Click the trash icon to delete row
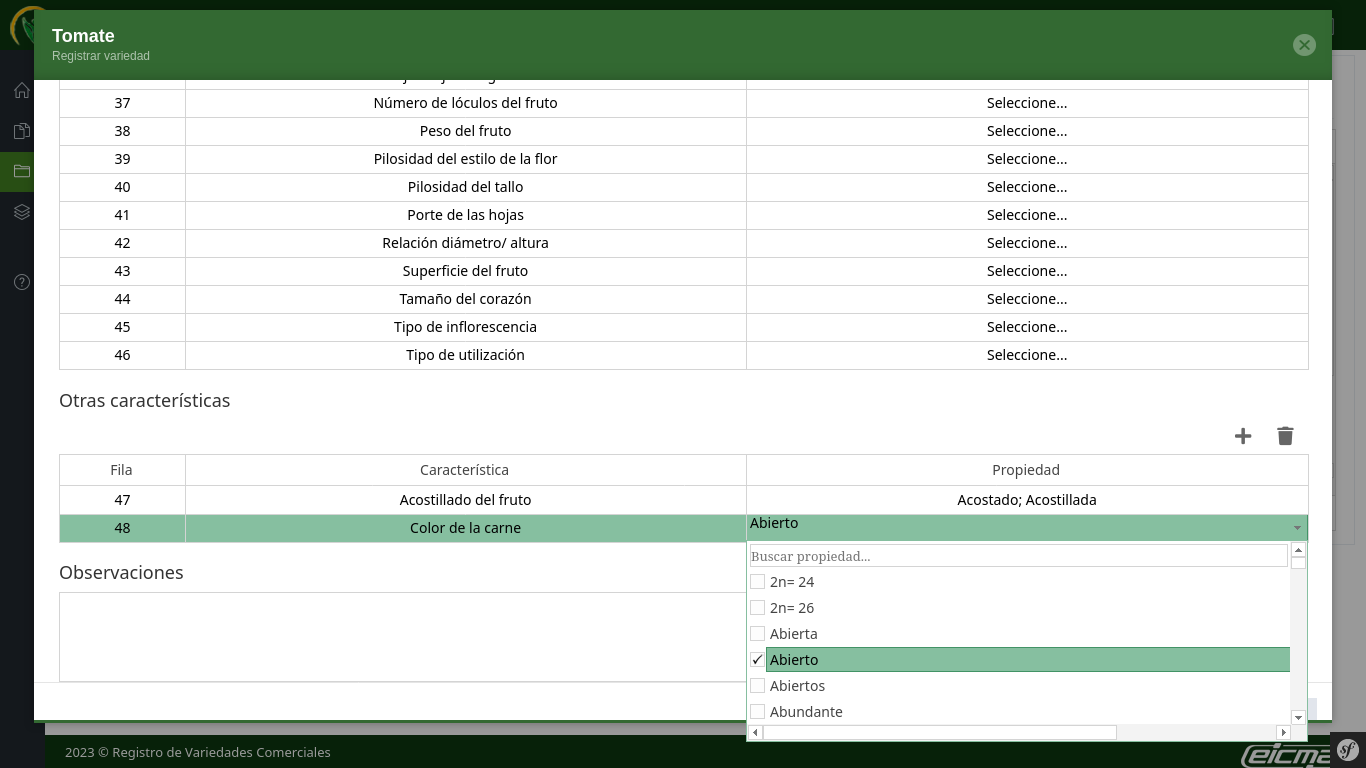The image size is (1366, 768). point(1285,436)
